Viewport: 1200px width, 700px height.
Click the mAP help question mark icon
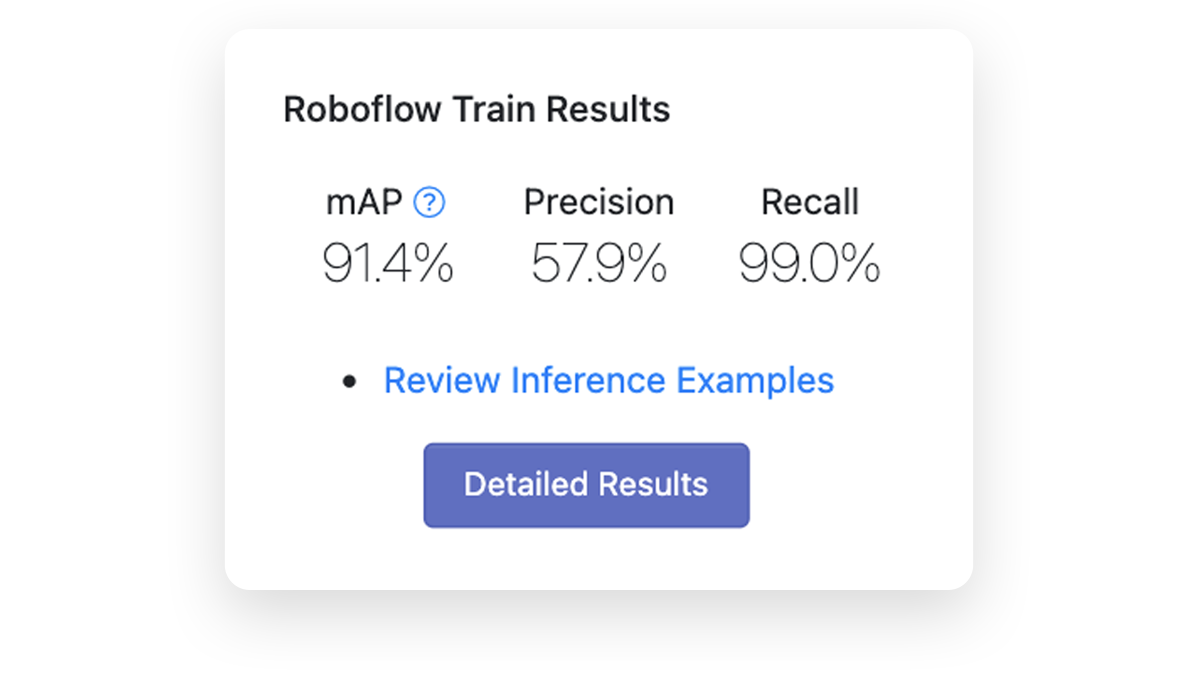point(429,203)
